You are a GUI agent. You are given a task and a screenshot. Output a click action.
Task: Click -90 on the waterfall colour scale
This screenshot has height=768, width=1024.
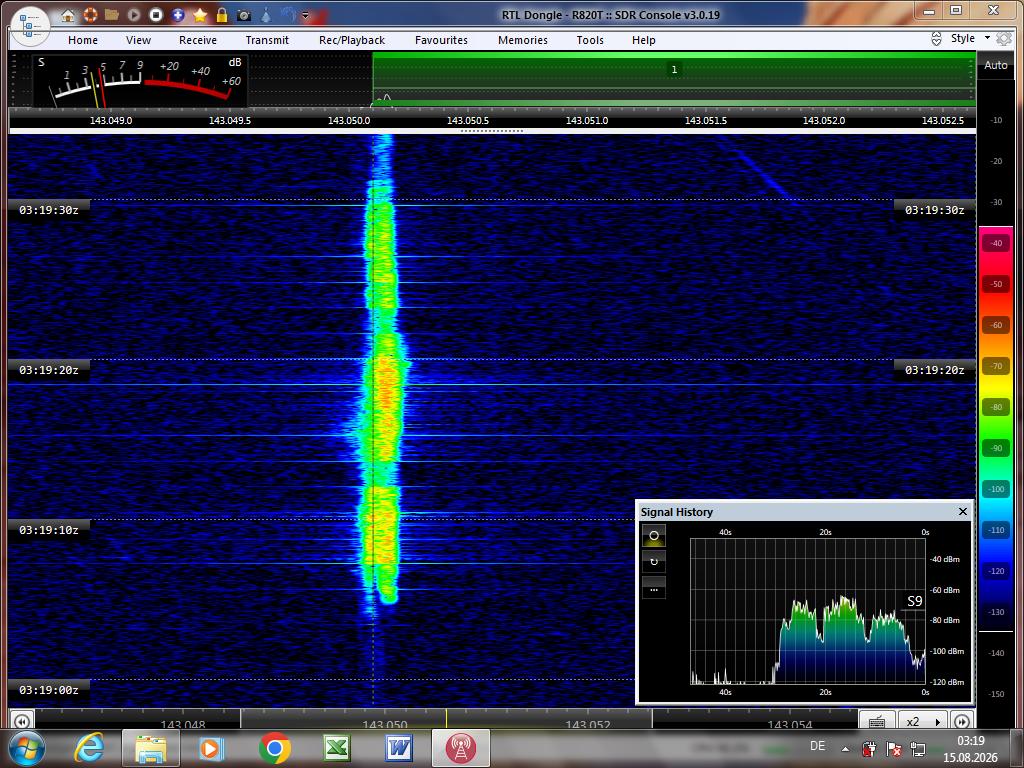click(x=996, y=448)
